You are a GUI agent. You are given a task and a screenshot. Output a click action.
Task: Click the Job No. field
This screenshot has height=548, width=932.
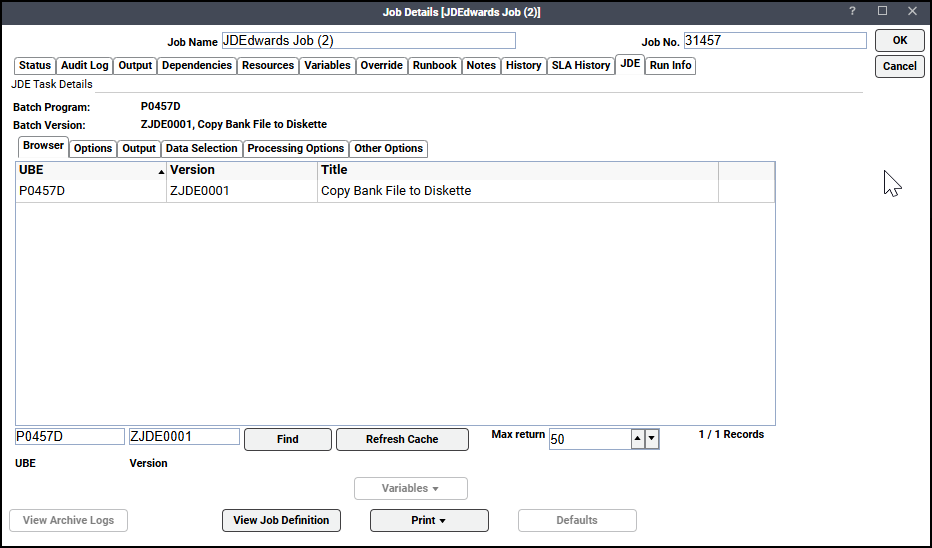point(775,40)
